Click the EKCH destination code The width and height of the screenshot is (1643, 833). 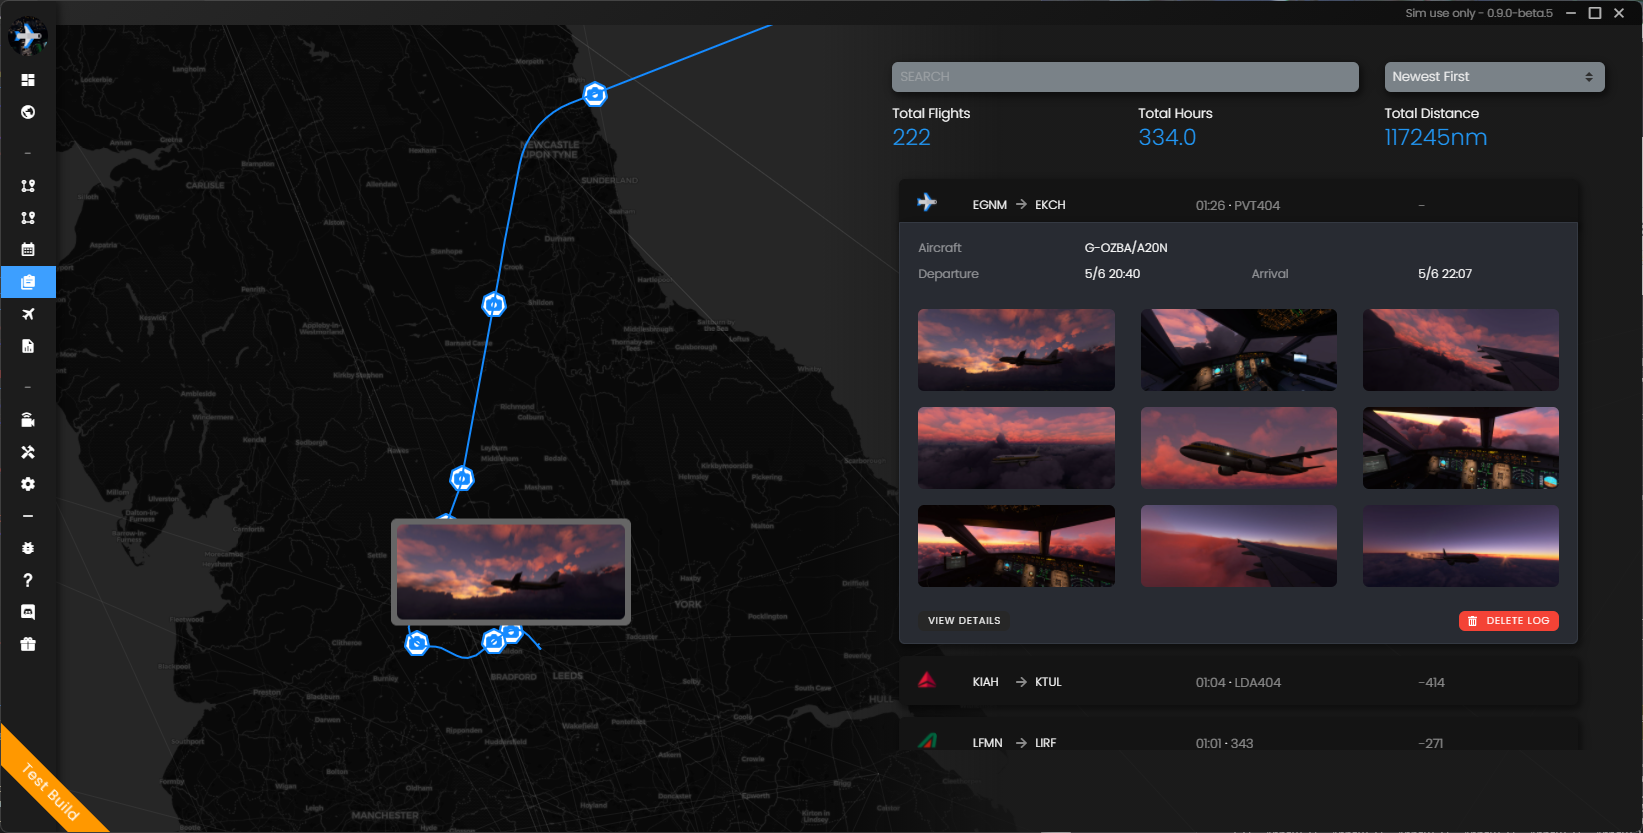tap(1050, 205)
